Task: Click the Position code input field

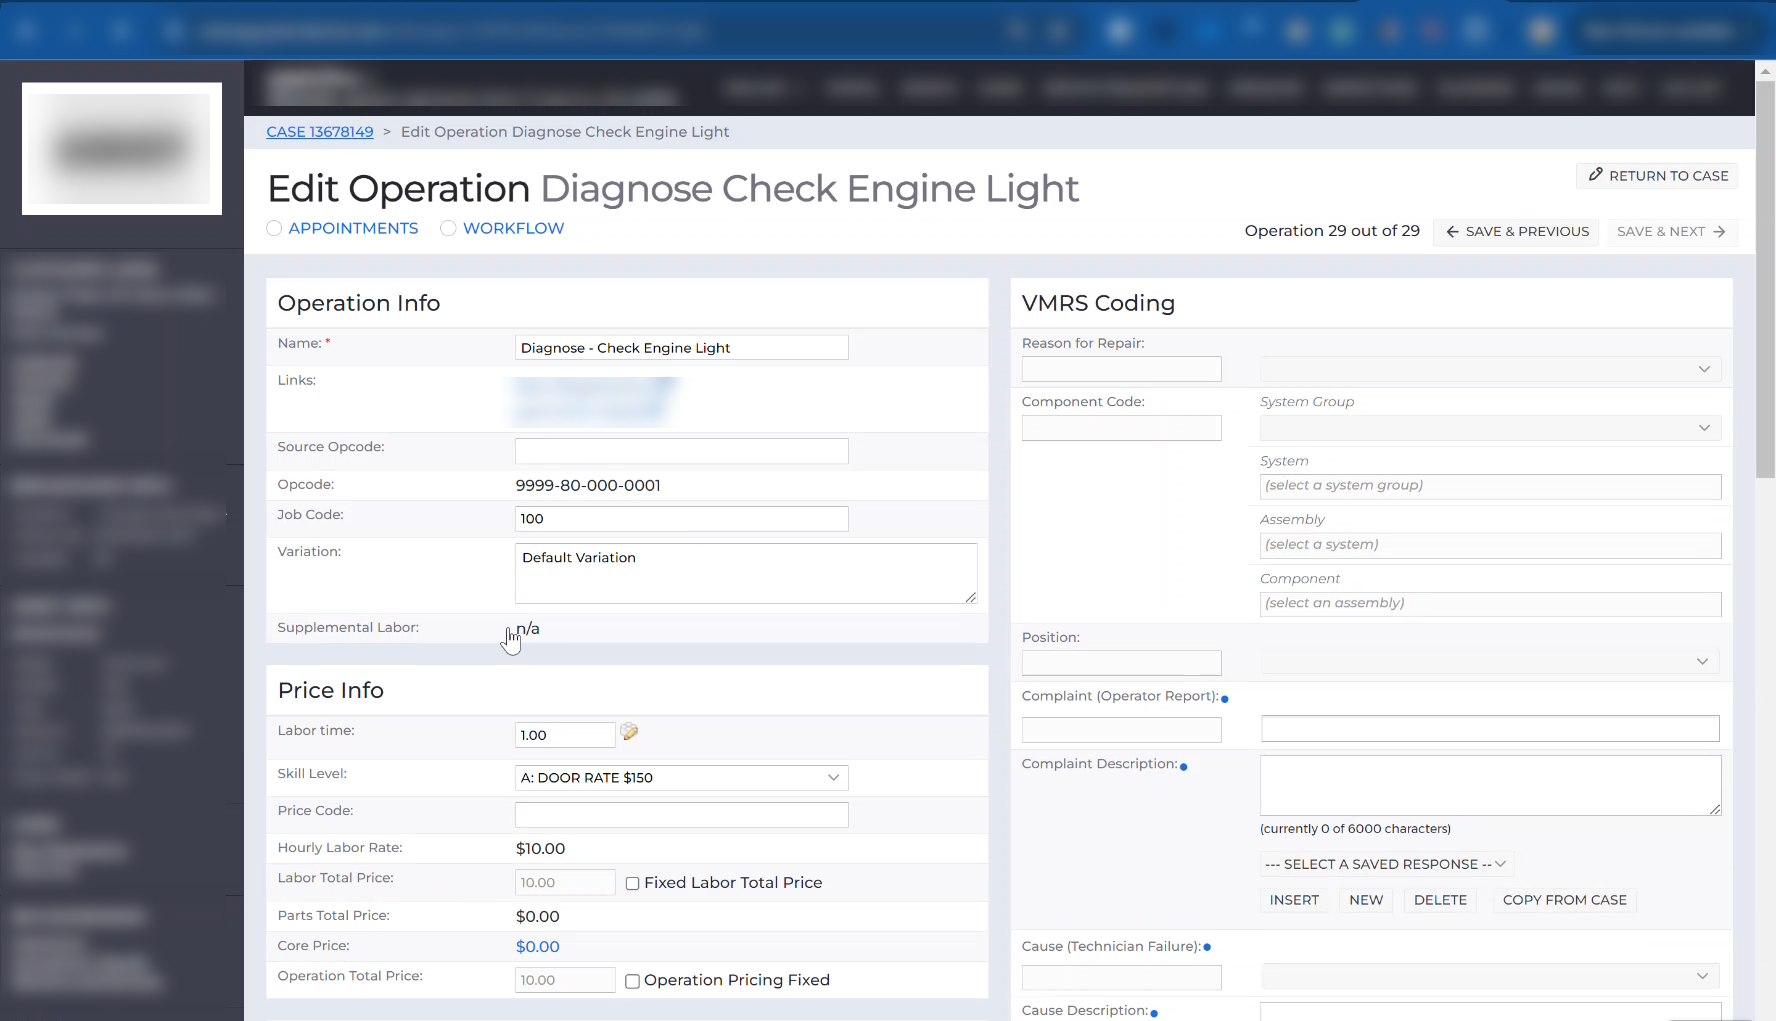Action: 1121,663
